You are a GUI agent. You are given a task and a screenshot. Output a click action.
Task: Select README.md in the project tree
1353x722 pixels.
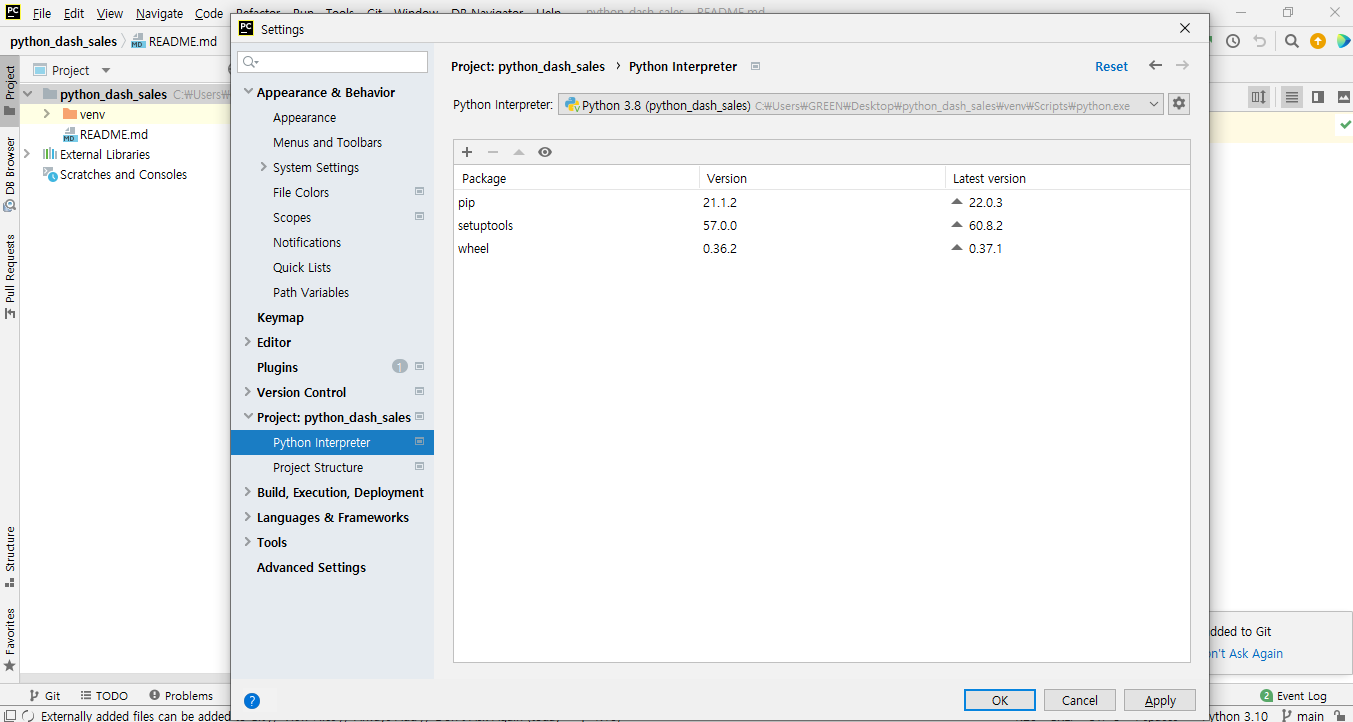click(x=113, y=134)
